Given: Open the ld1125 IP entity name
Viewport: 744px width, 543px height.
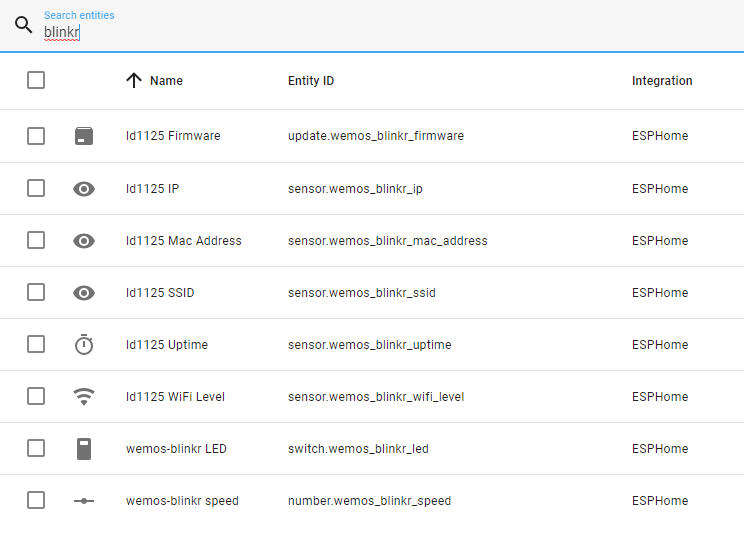Looking at the screenshot, I should [x=152, y=188].
